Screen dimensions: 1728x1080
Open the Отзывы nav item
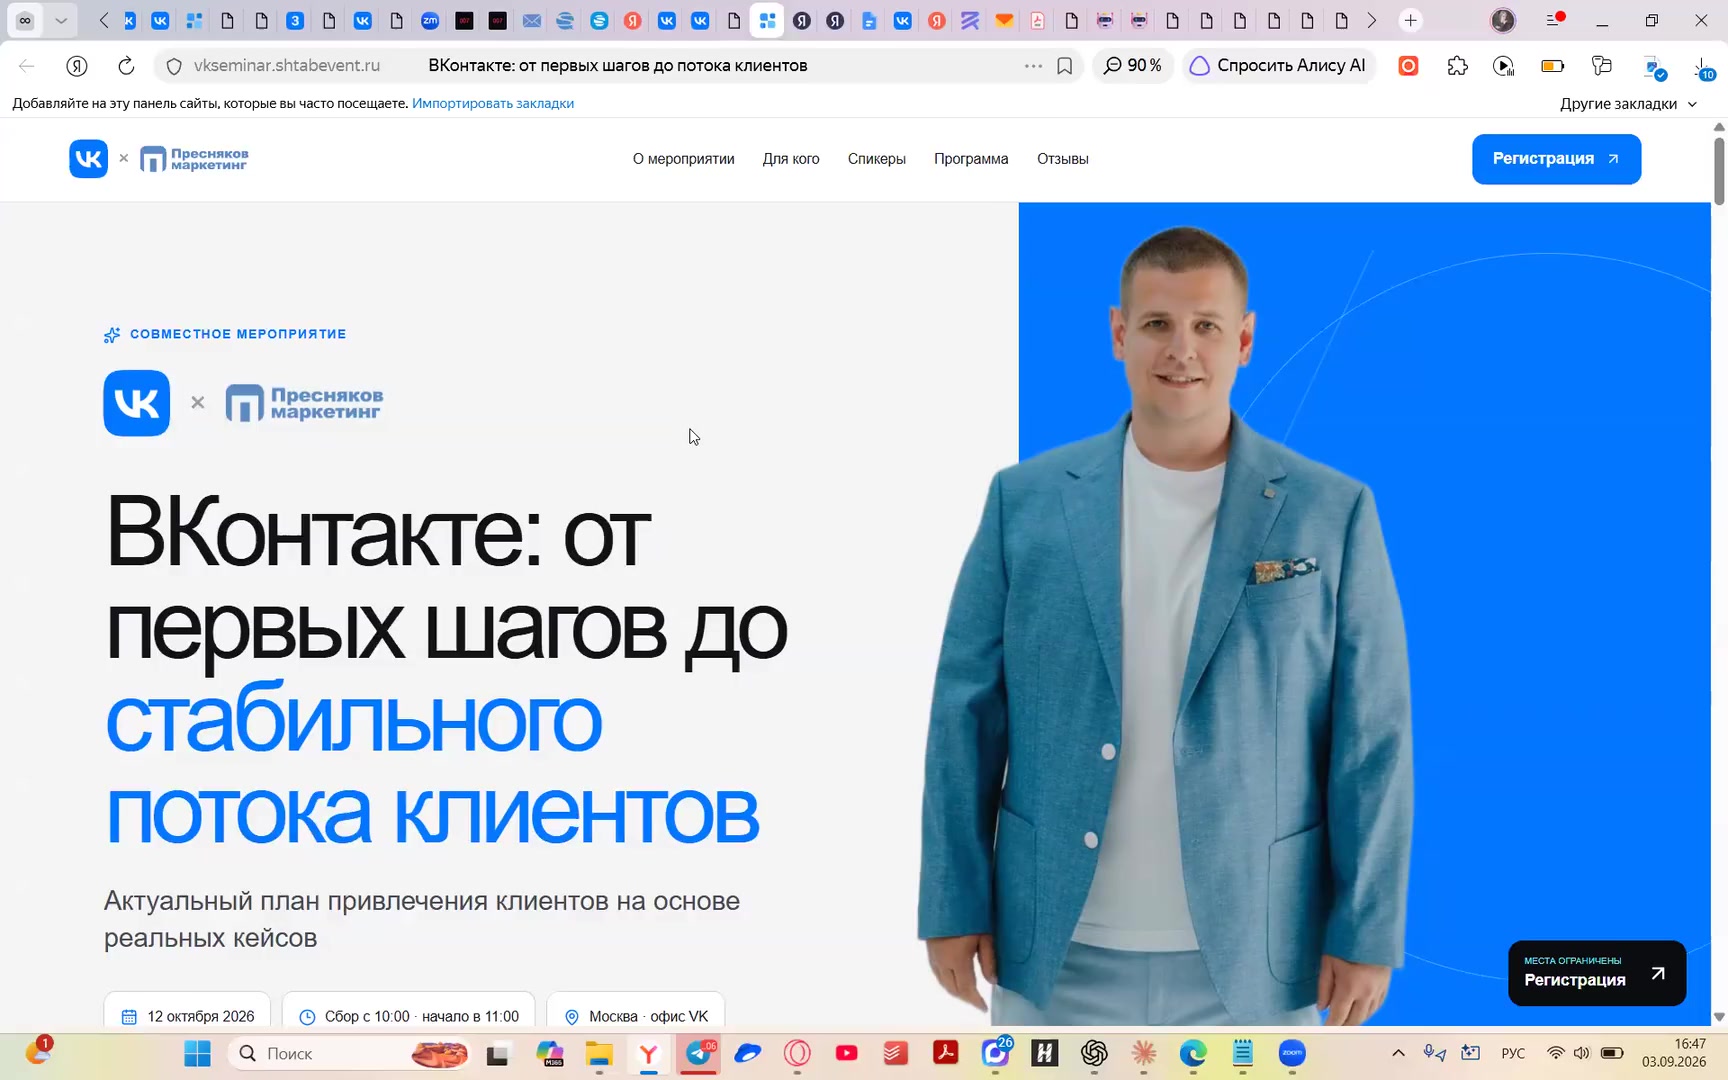1063,159
